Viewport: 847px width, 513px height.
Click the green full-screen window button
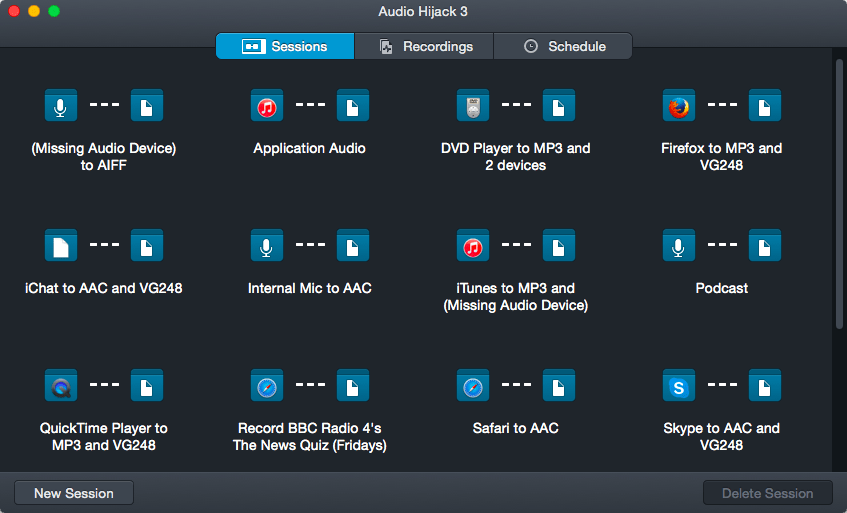click(x=54, y=11)
